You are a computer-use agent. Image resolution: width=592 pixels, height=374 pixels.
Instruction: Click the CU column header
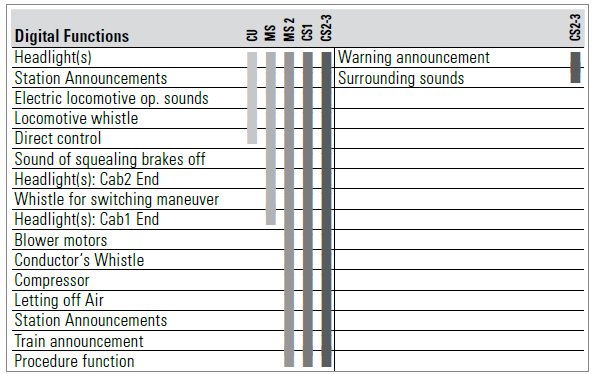(252, 35)
